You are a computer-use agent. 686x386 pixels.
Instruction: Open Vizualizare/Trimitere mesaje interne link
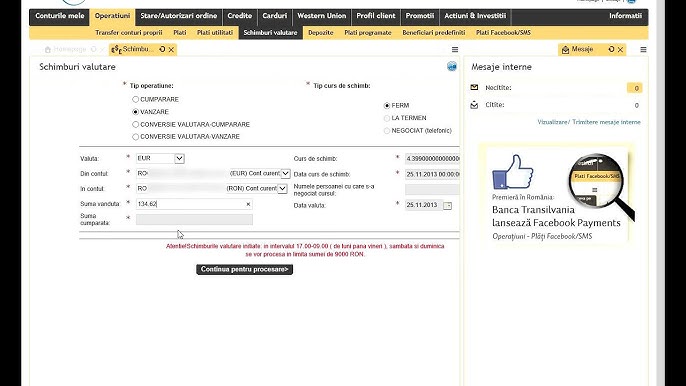tap(589, 122)
